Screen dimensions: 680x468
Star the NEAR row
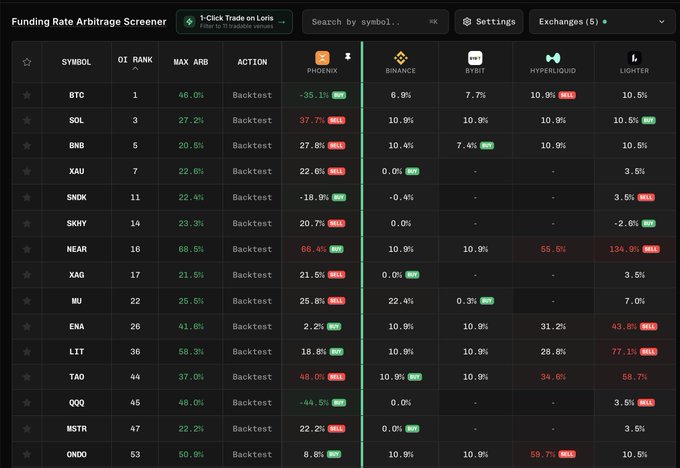click(x=27, y=249)
